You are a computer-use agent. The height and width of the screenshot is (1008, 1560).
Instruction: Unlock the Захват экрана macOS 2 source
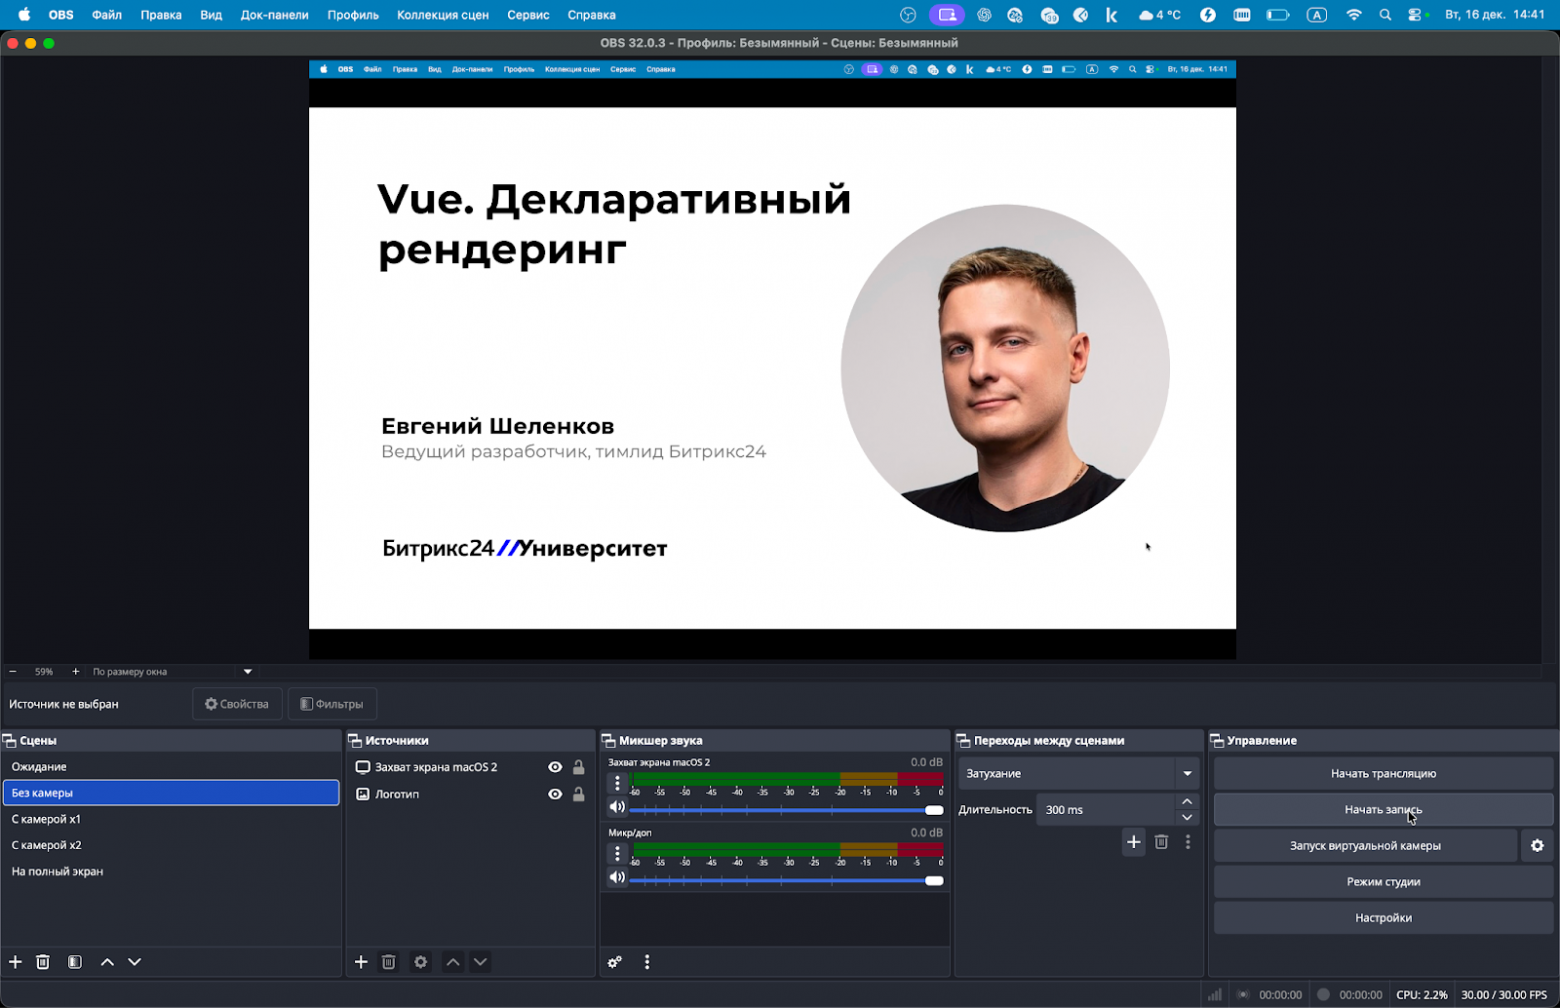coord(577,767)
